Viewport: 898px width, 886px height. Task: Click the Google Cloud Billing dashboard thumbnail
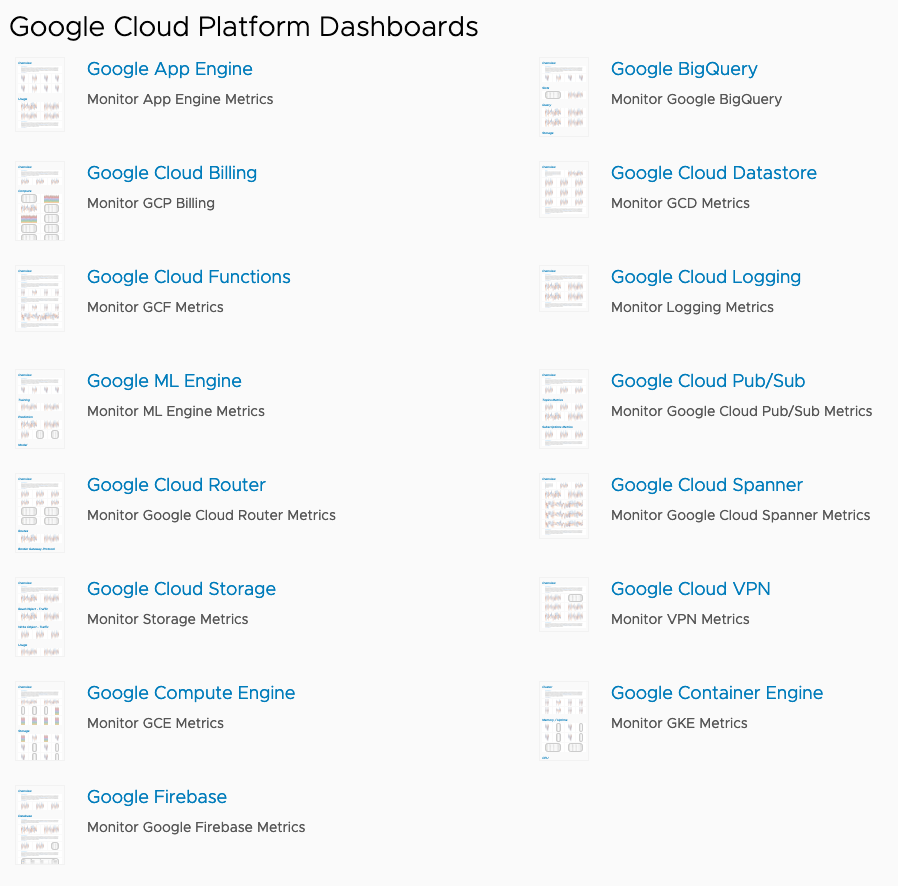40,201
